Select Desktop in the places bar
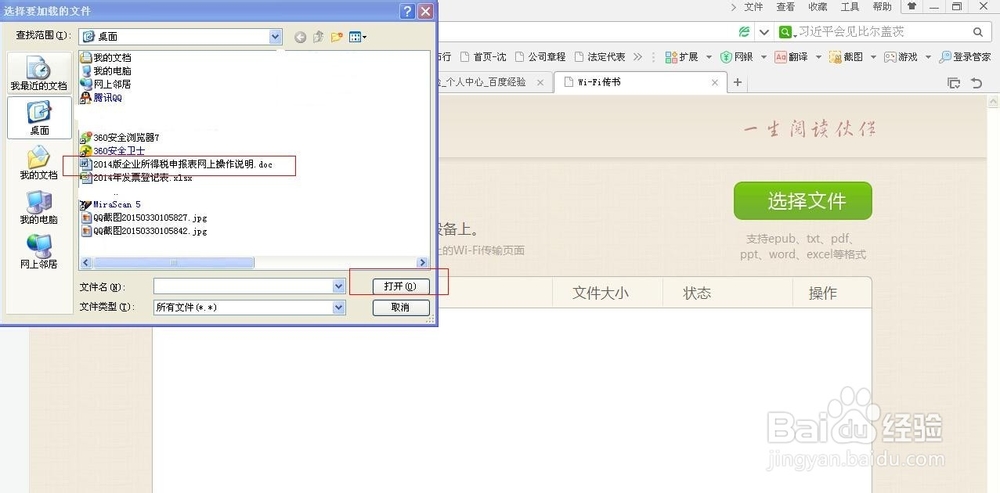The height and width of the screenshot is (493, 1000). coord(39,118)
